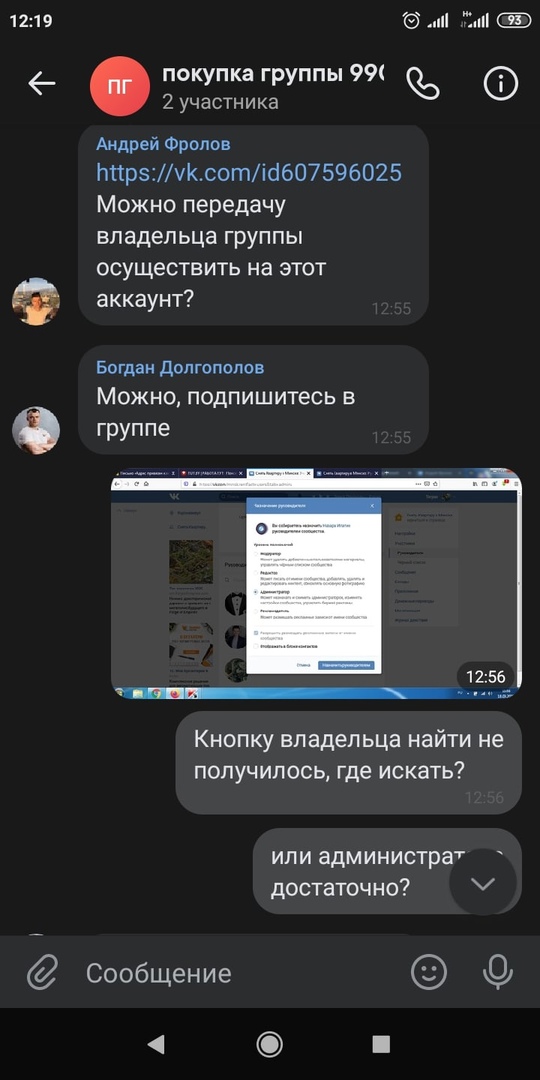
Task: Tap the Android recent apps square
Action: point(381,1044)
